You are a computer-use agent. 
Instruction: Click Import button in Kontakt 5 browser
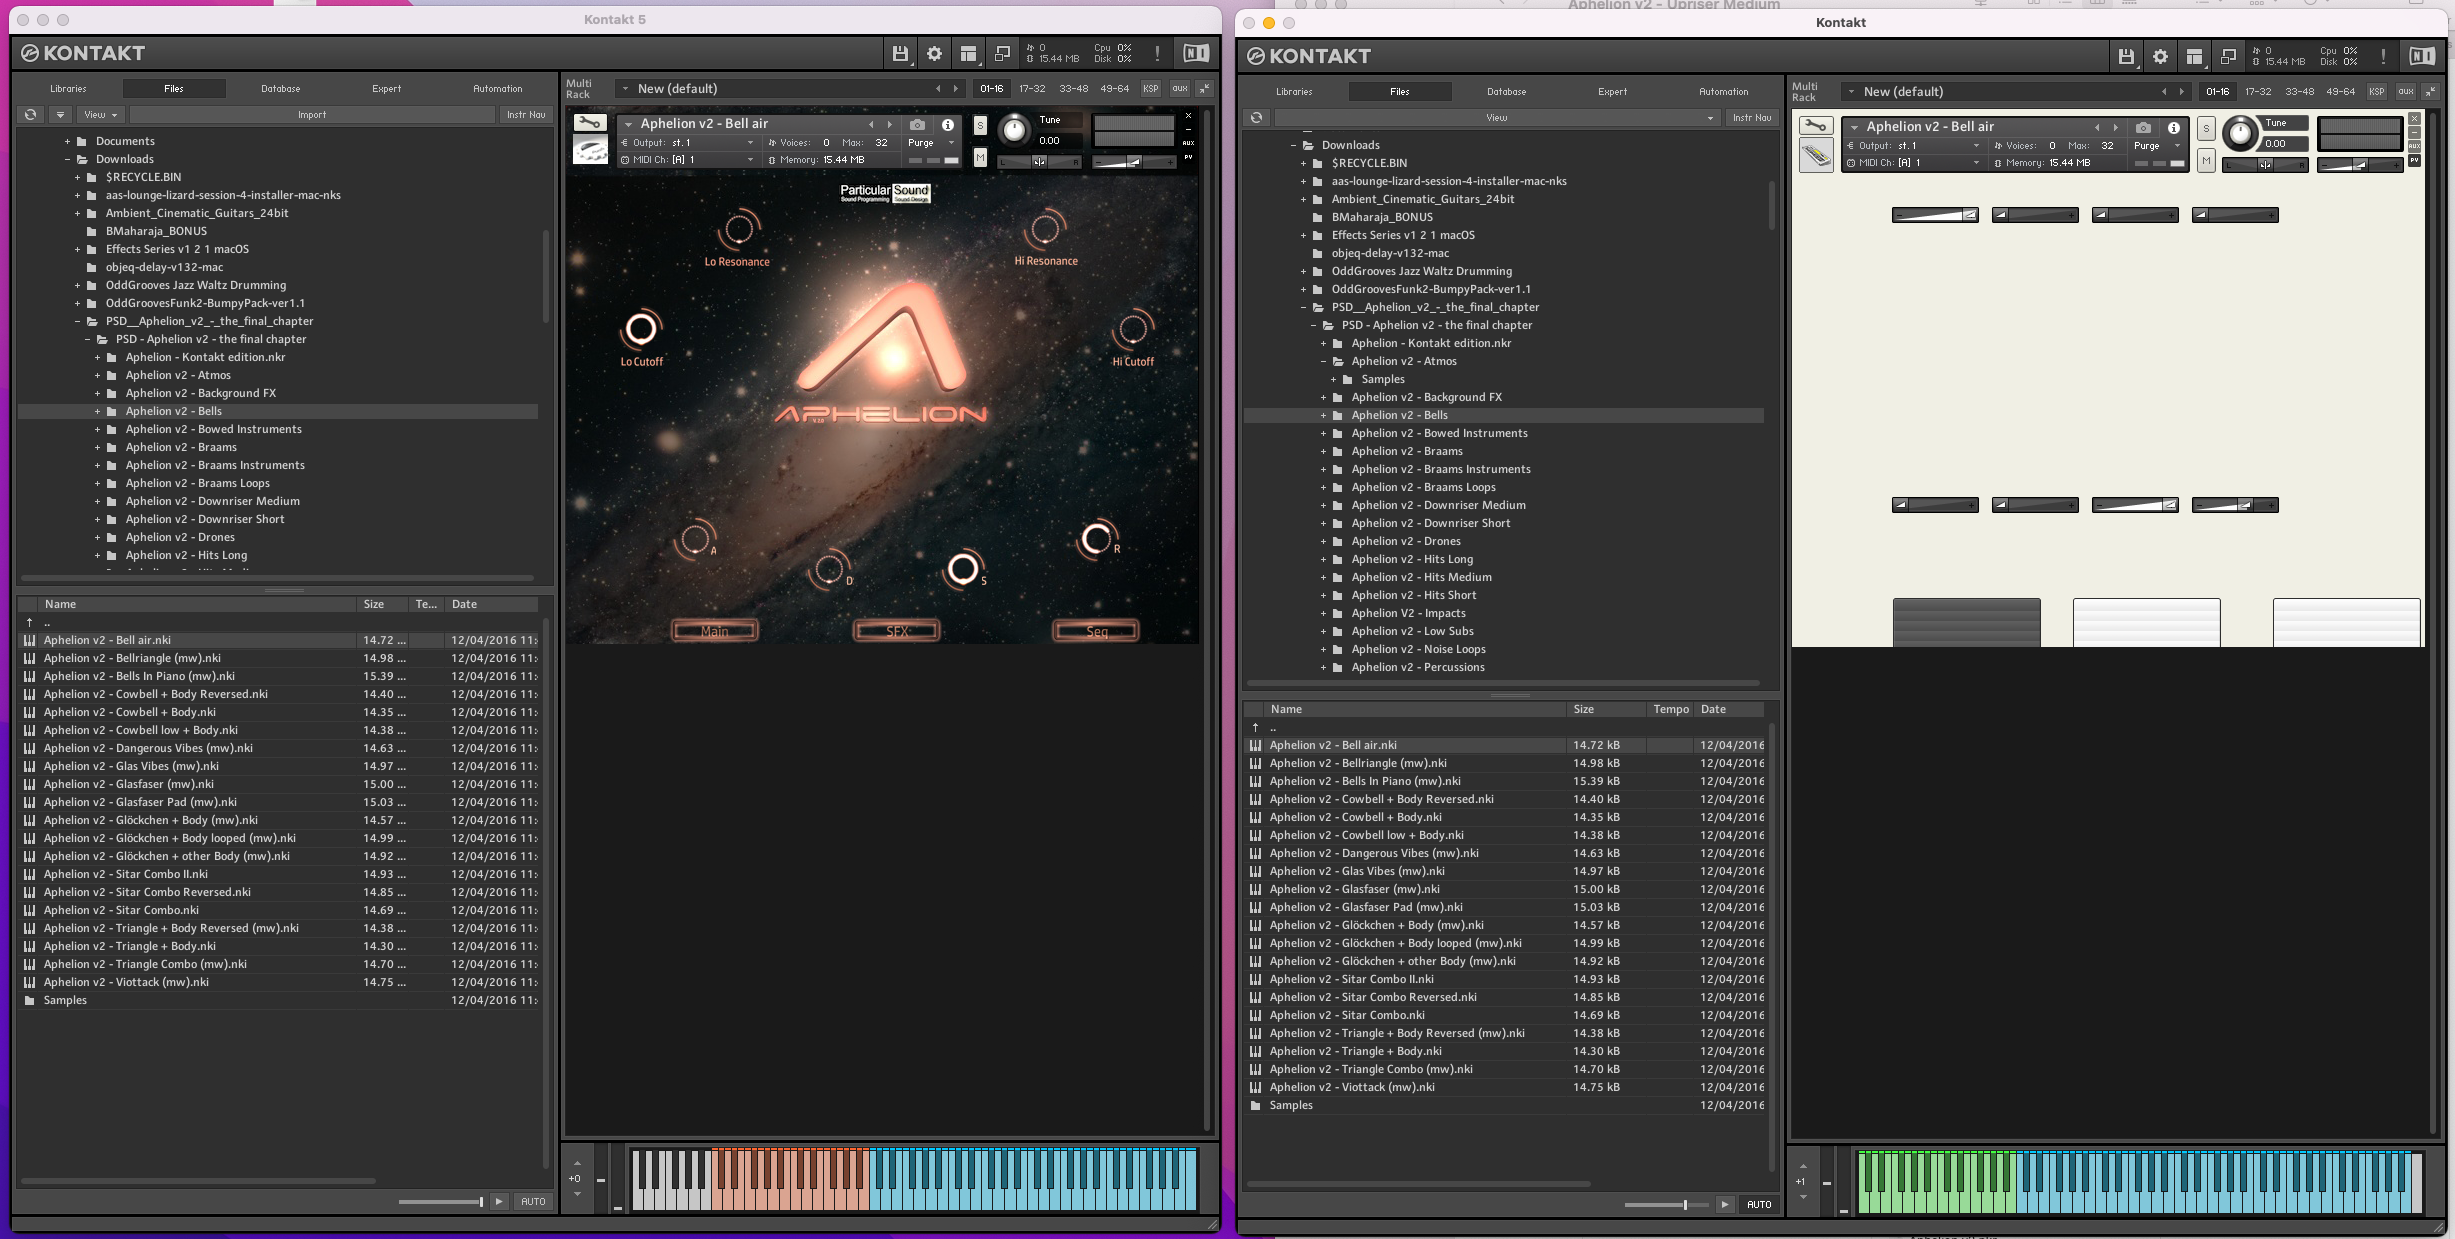coord(312,115)
